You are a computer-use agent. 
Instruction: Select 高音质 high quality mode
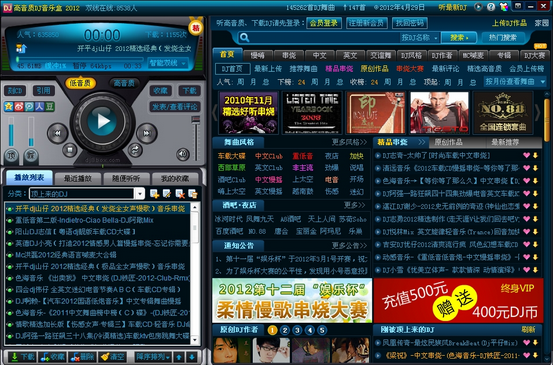(124, 83)
